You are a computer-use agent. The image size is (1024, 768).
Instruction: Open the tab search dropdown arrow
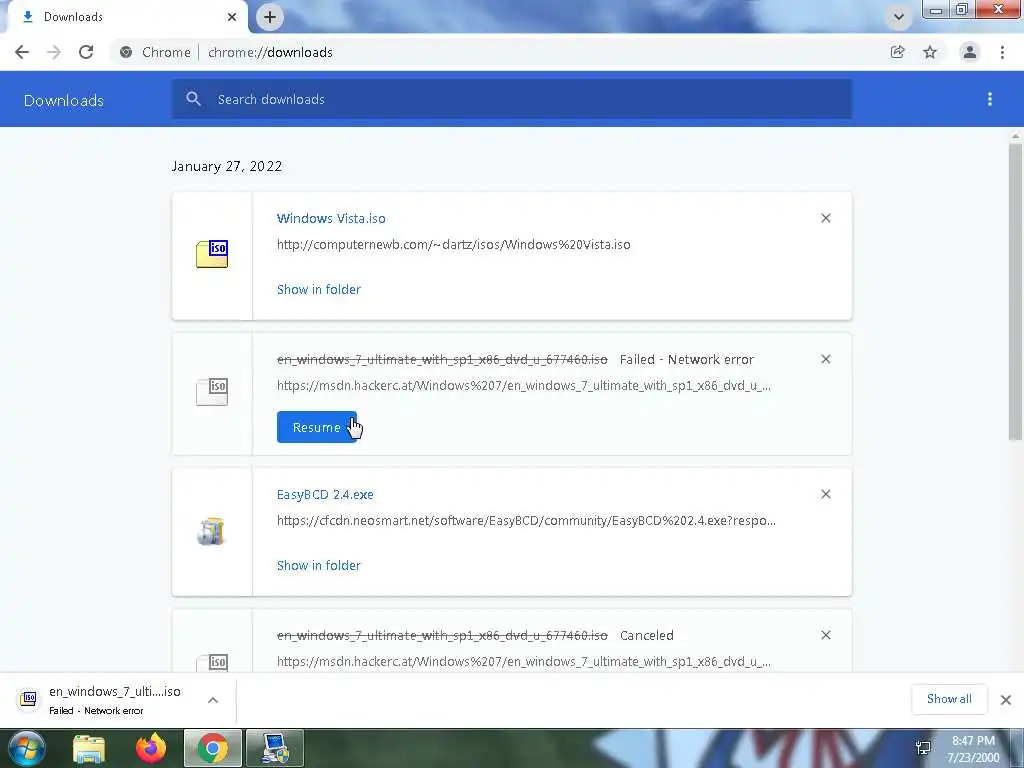899,17
